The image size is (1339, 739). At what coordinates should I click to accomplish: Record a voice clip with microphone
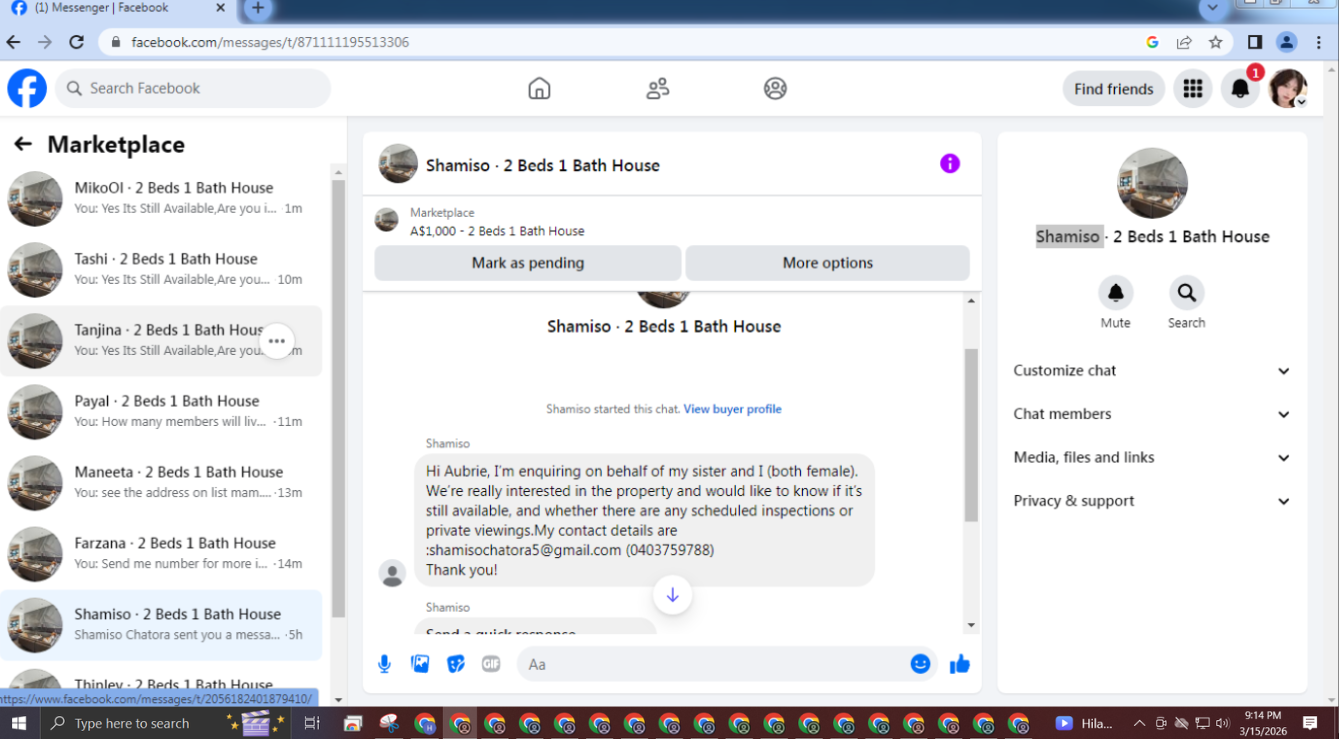(384, 664)
